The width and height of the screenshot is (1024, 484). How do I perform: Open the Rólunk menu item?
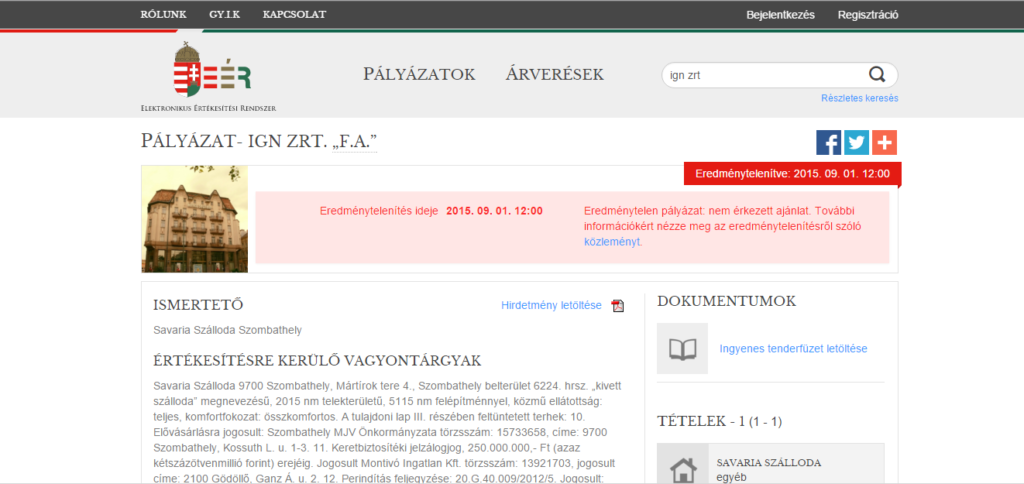coord(163,14)
